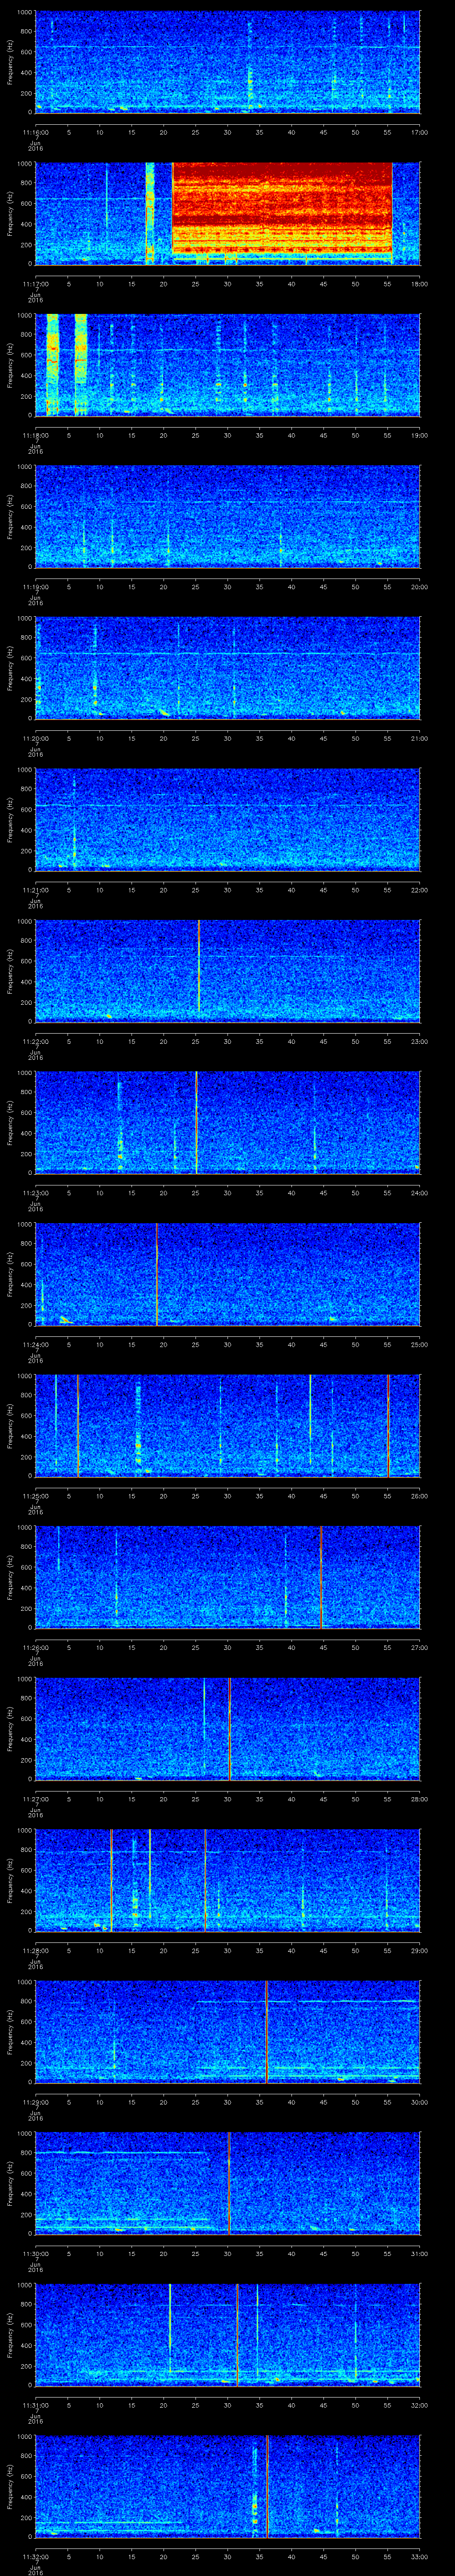Select the spectrogram panel starting at 11:20:00
Viewport: 455px width, 2576px height.
(228, 668)
